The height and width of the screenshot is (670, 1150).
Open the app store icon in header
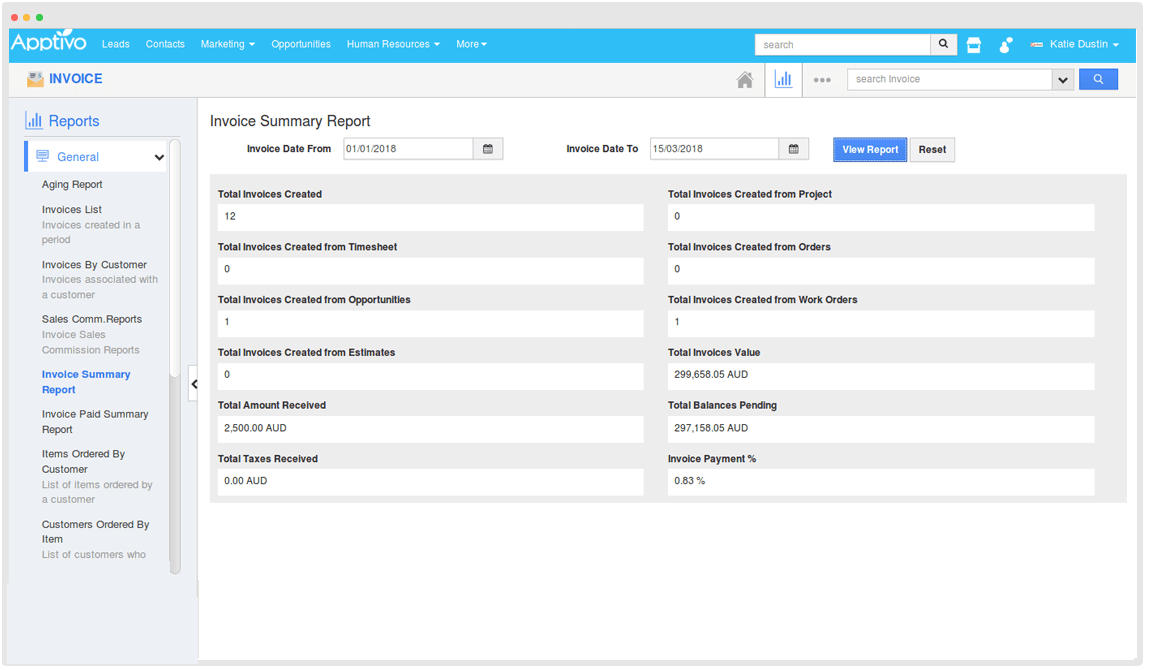click(974, 45)
